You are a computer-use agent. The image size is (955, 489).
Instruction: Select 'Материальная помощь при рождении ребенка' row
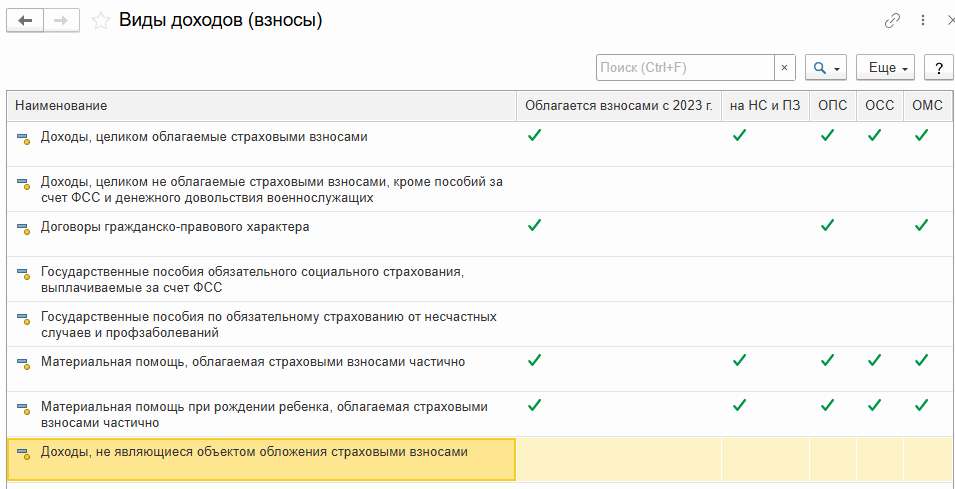[x=479, y=414]
